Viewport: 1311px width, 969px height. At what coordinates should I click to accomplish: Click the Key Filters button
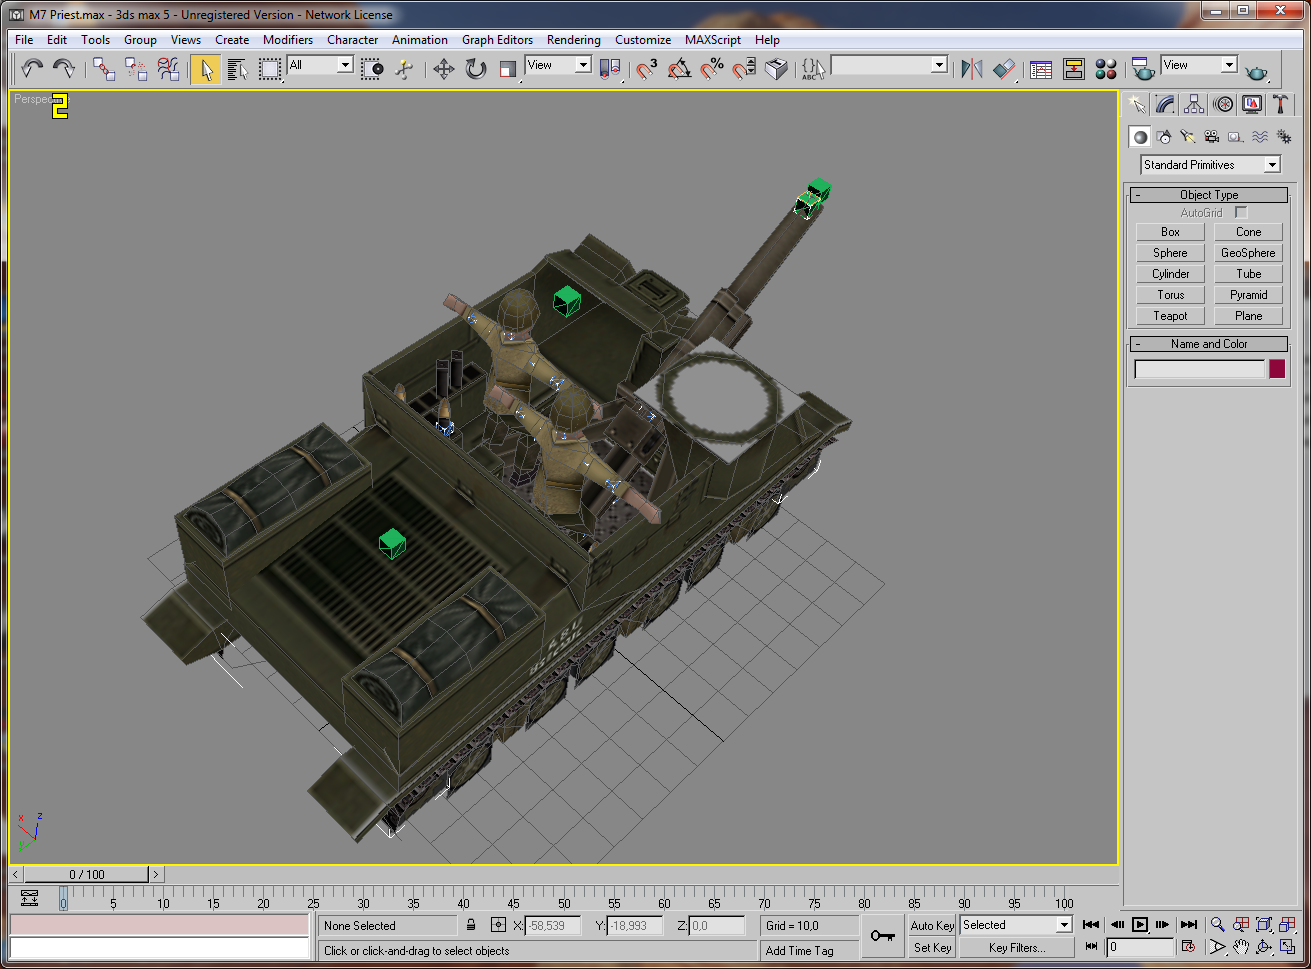pyautogui.click(x=1017, y=948)
